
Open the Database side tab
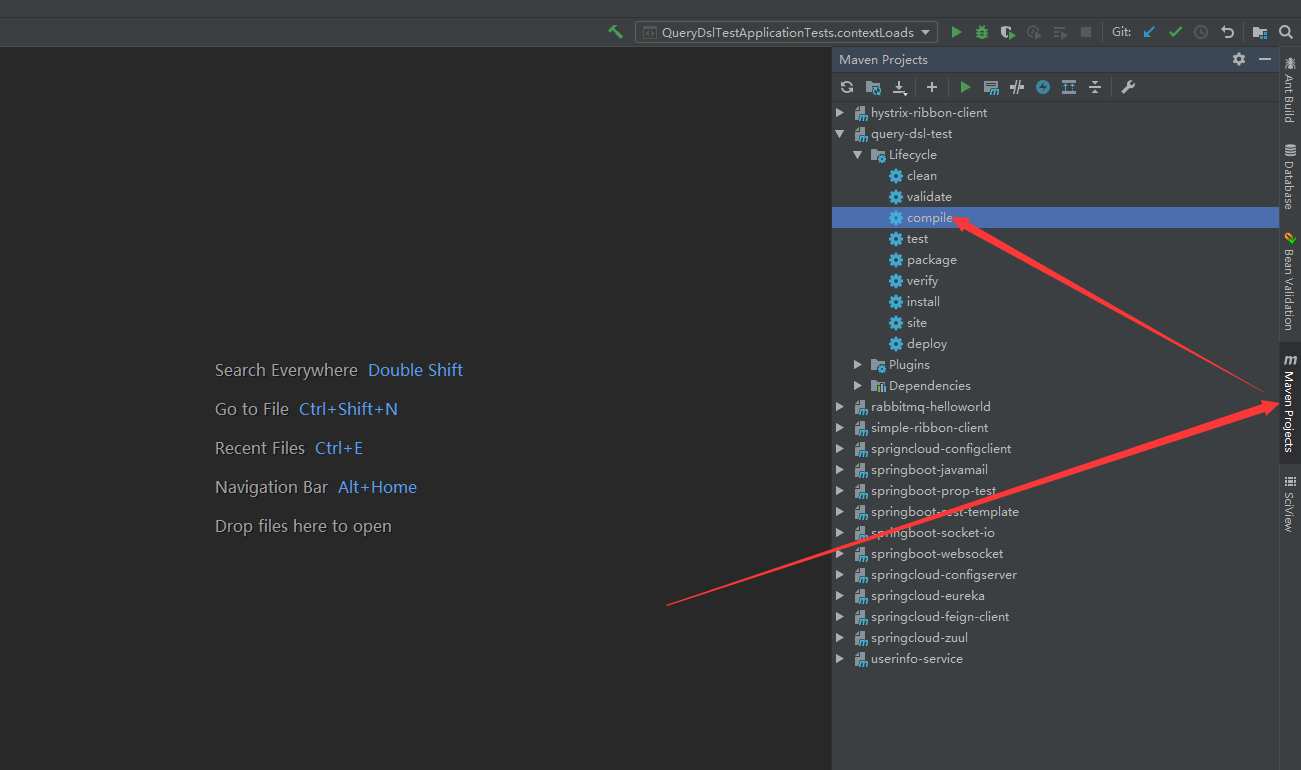1290,176
